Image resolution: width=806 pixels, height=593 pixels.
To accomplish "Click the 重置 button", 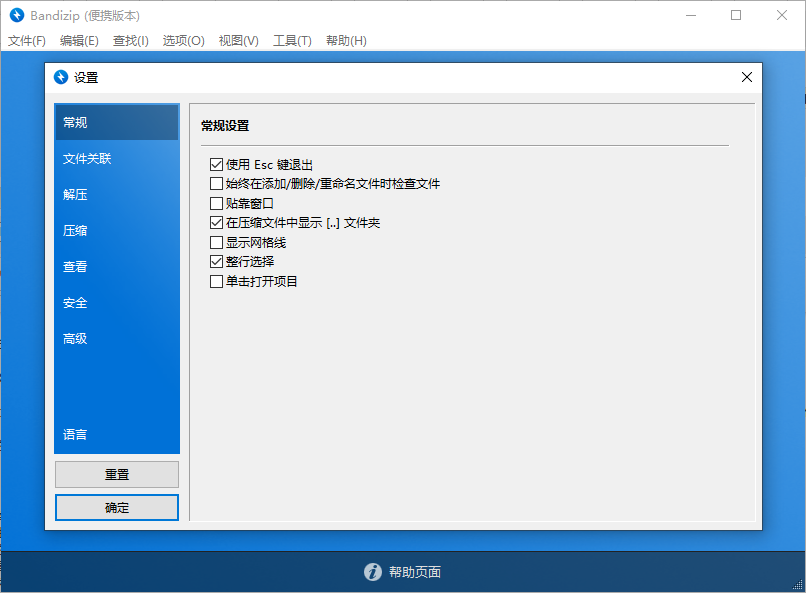I will 117,474.
